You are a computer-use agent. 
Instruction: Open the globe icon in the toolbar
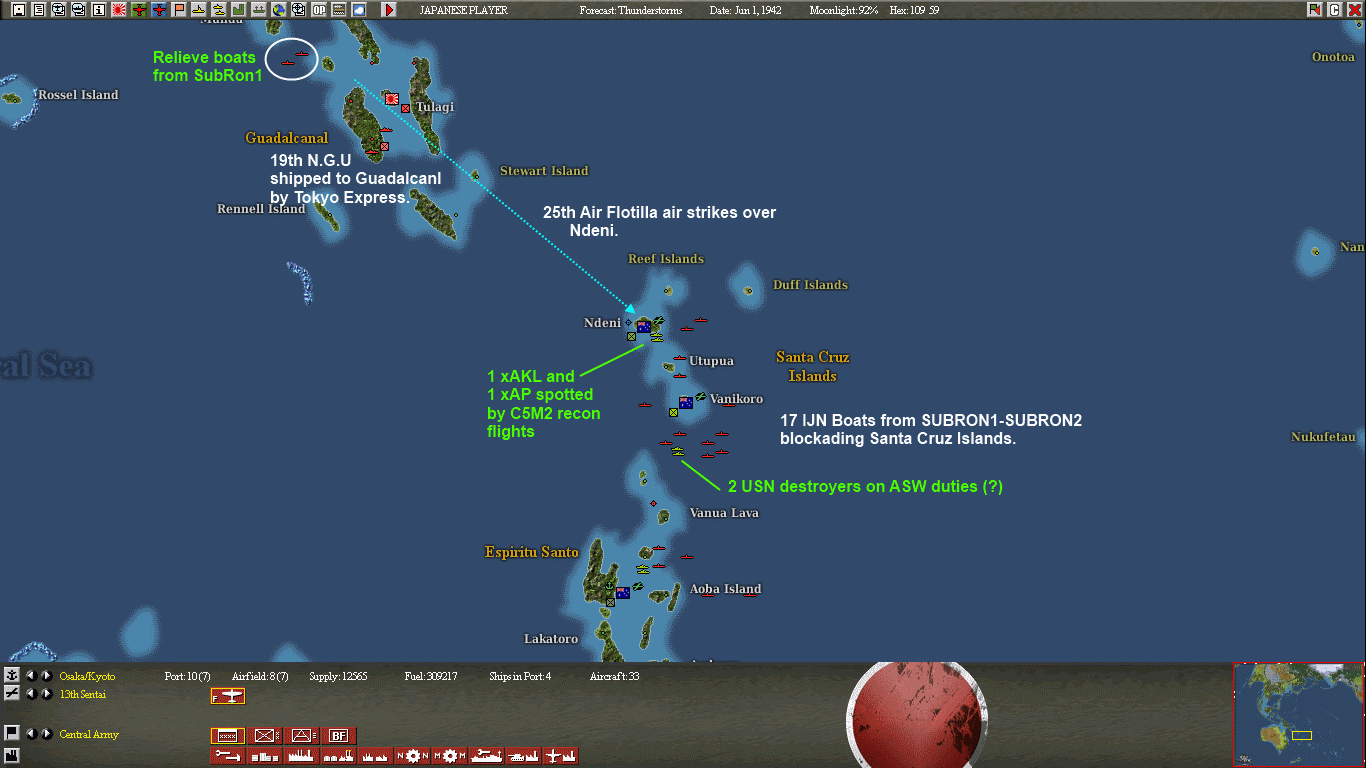278,10
